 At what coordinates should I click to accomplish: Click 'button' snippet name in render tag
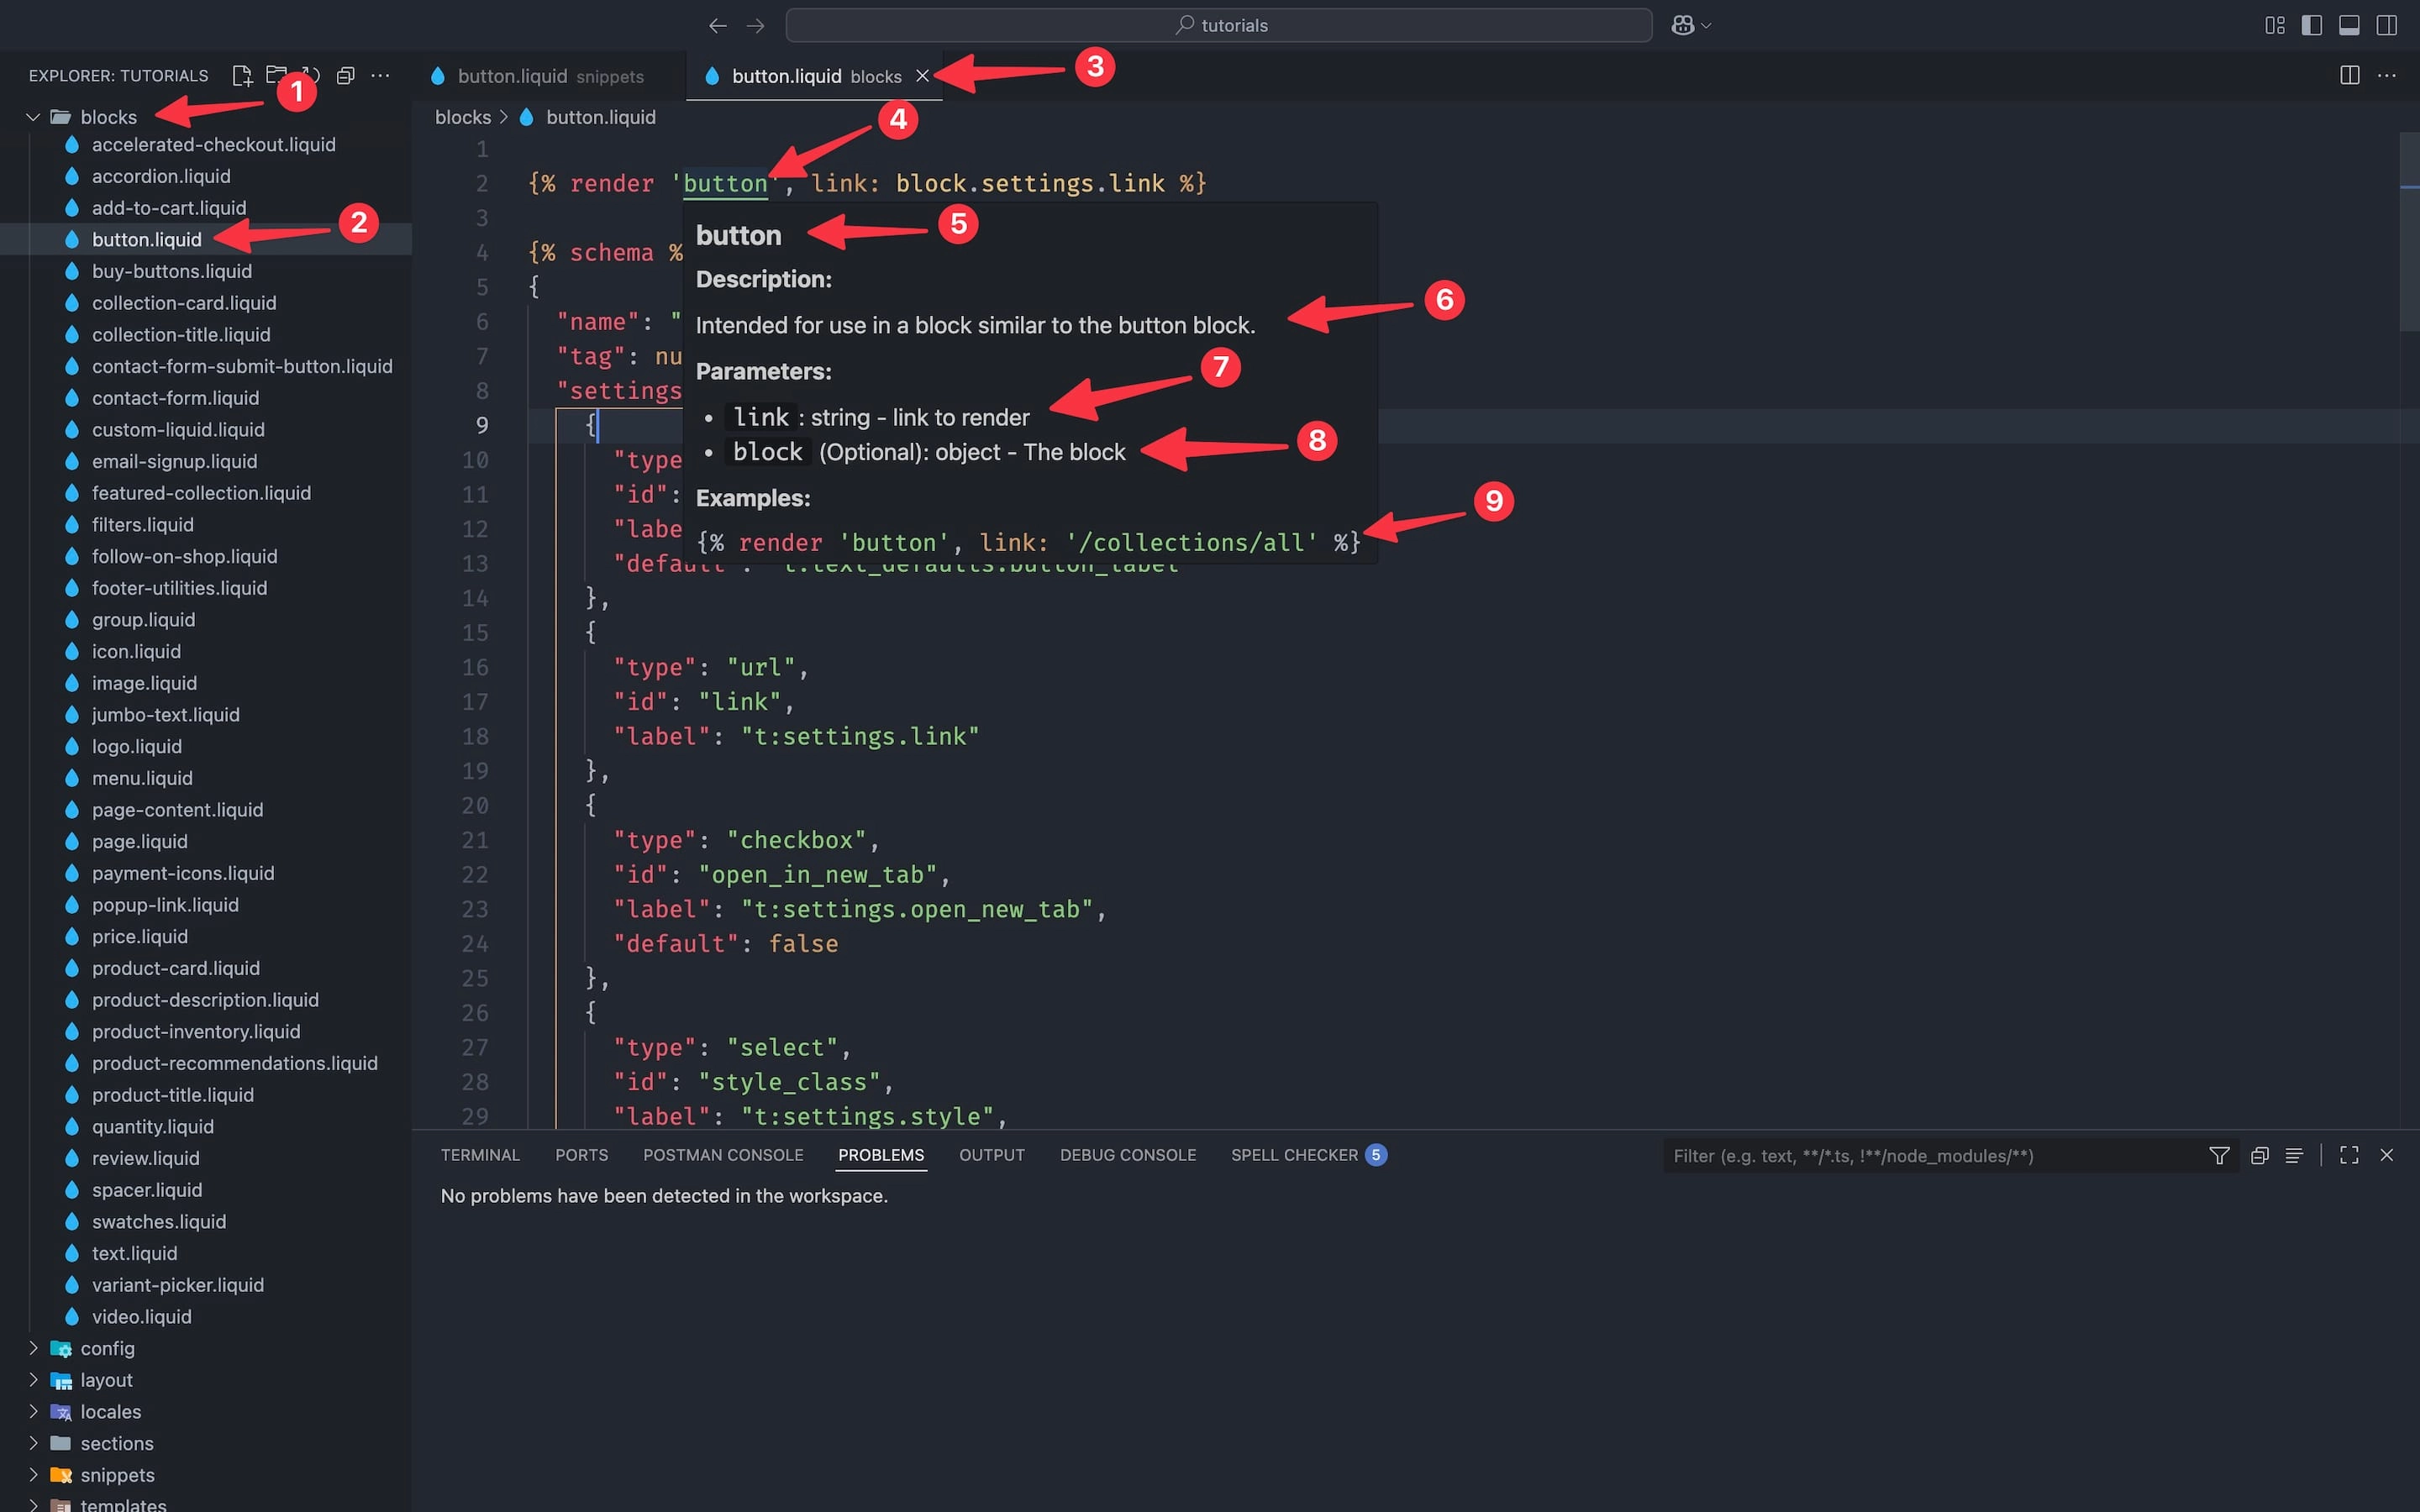click(x=725, y=184)
